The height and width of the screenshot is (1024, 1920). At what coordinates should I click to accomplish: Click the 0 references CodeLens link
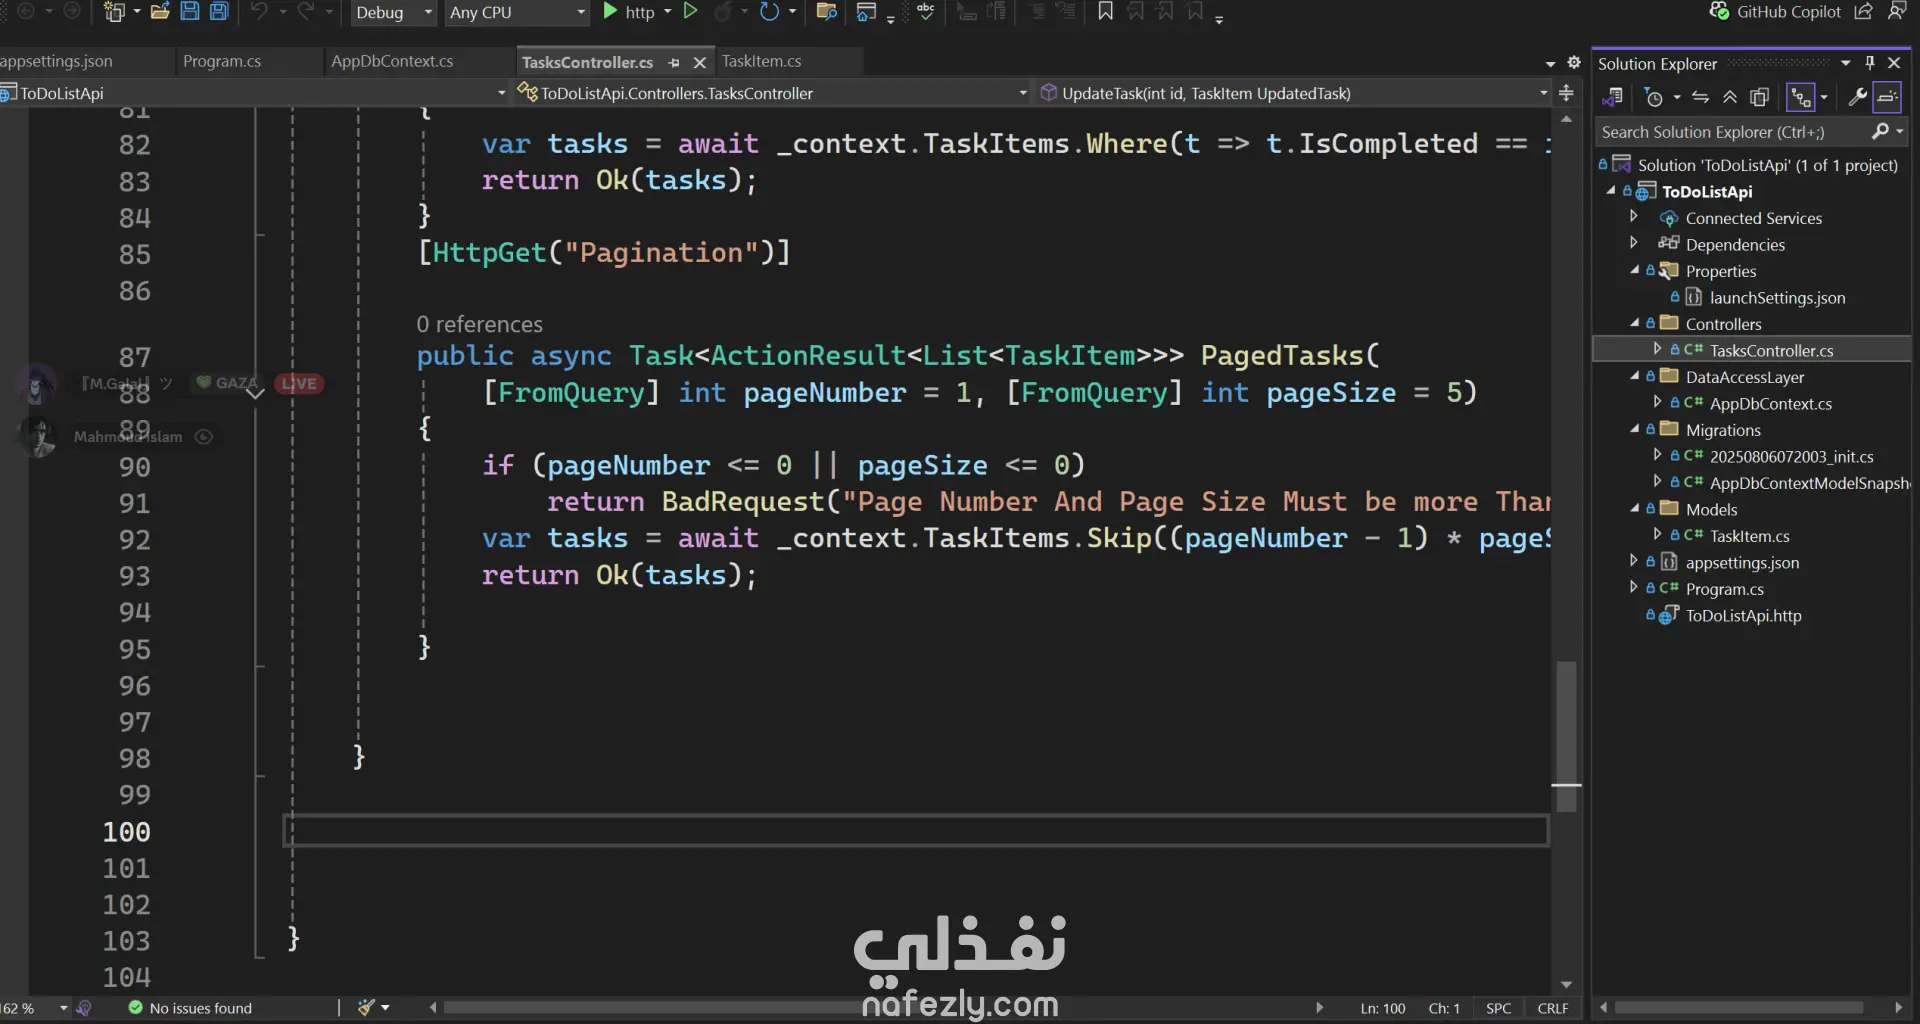479,324
